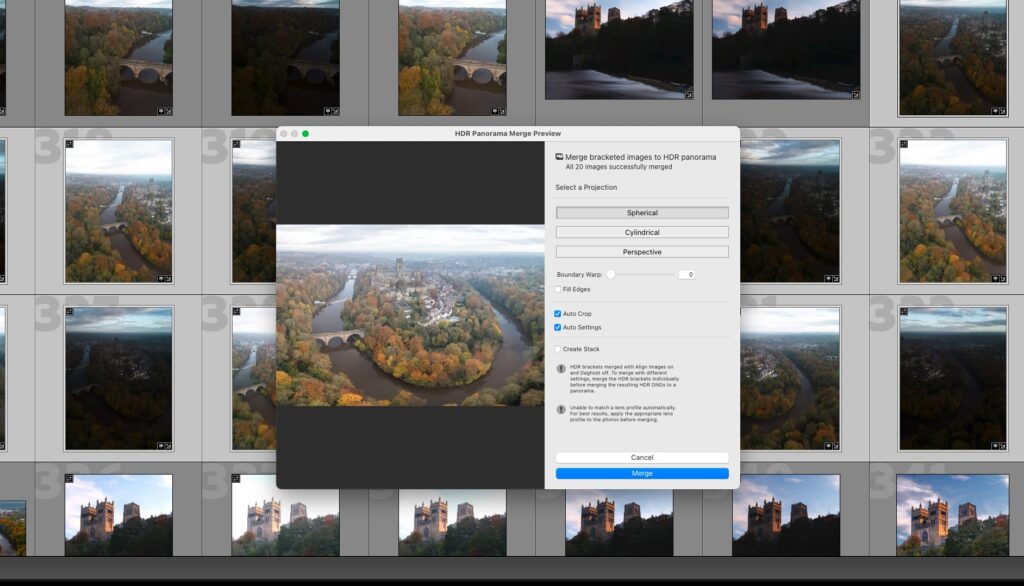Click the merged panorama preview image
The image size is (1024, 586).
click(x=410, y=315)
